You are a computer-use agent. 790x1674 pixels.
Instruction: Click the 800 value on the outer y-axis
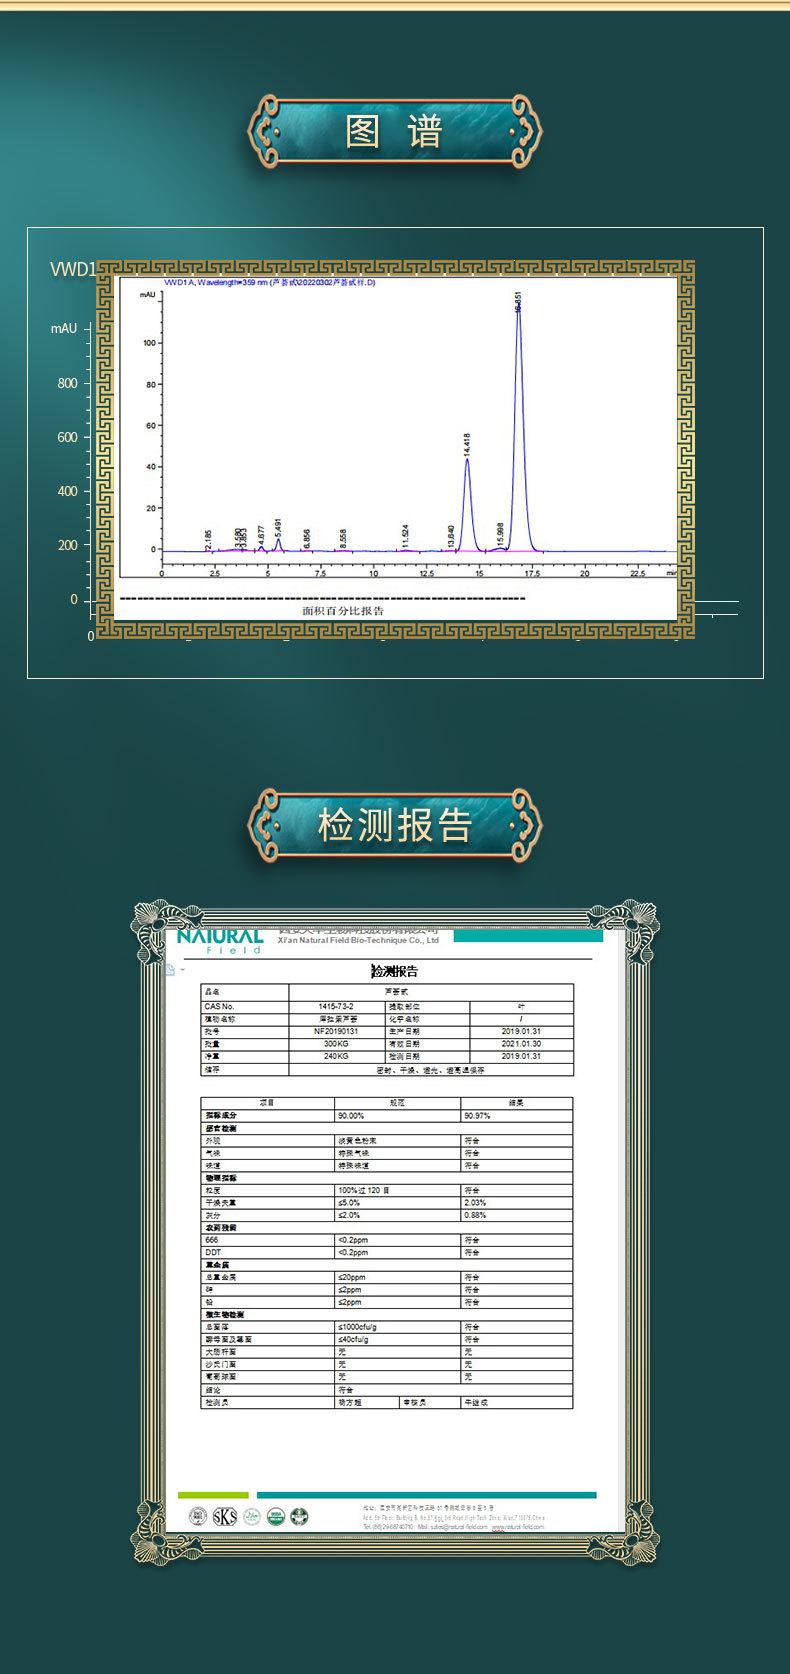point(67,383)
